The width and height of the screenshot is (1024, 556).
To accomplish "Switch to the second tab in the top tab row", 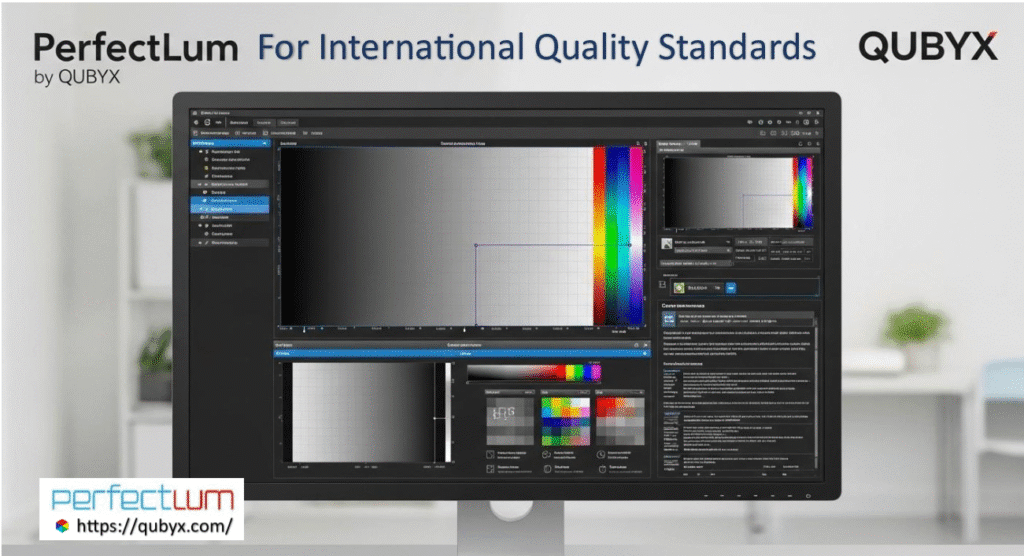I will pos(263,121).
